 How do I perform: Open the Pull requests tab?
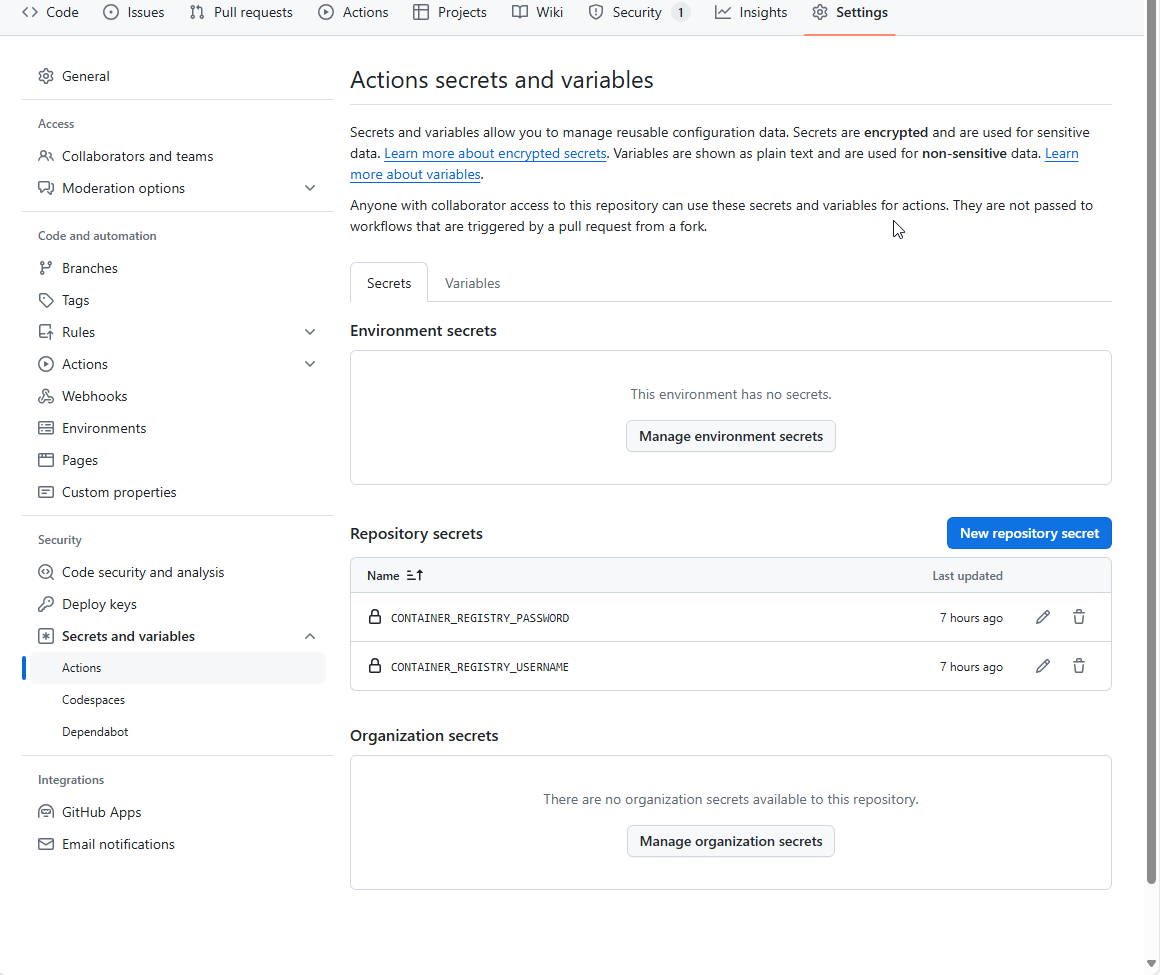pyautogui.click(x=241, y=13)
